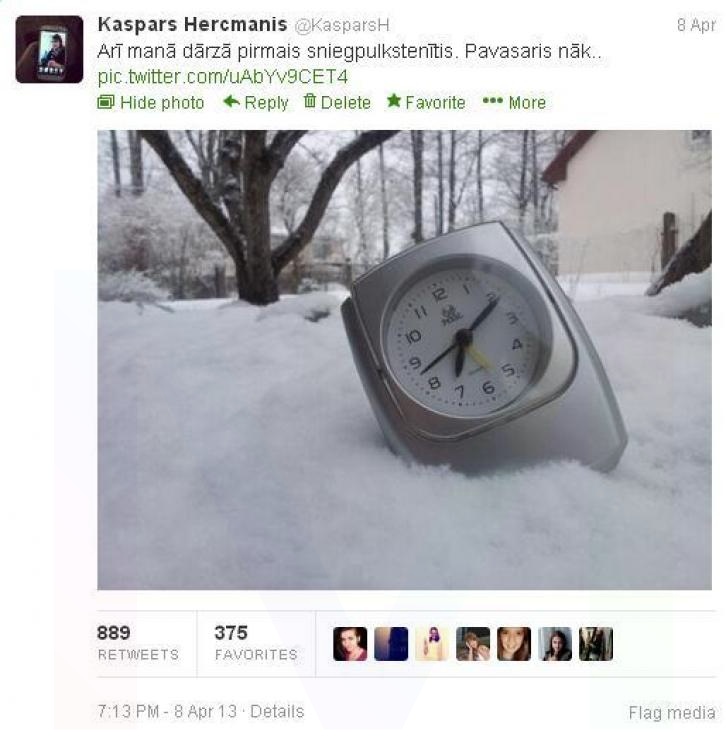The image size is (726, 740).
Task: Open the last favoriter avatar in row
Action: point(596,644)
